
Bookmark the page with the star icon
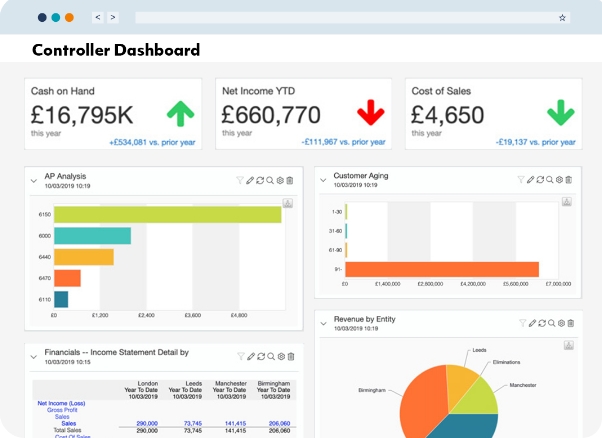[562, 18]
